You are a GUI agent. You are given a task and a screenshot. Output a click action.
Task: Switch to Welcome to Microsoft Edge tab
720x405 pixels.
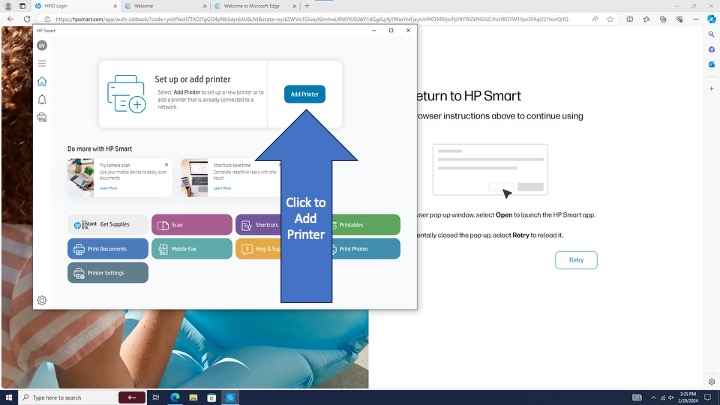tap(253, 6)
